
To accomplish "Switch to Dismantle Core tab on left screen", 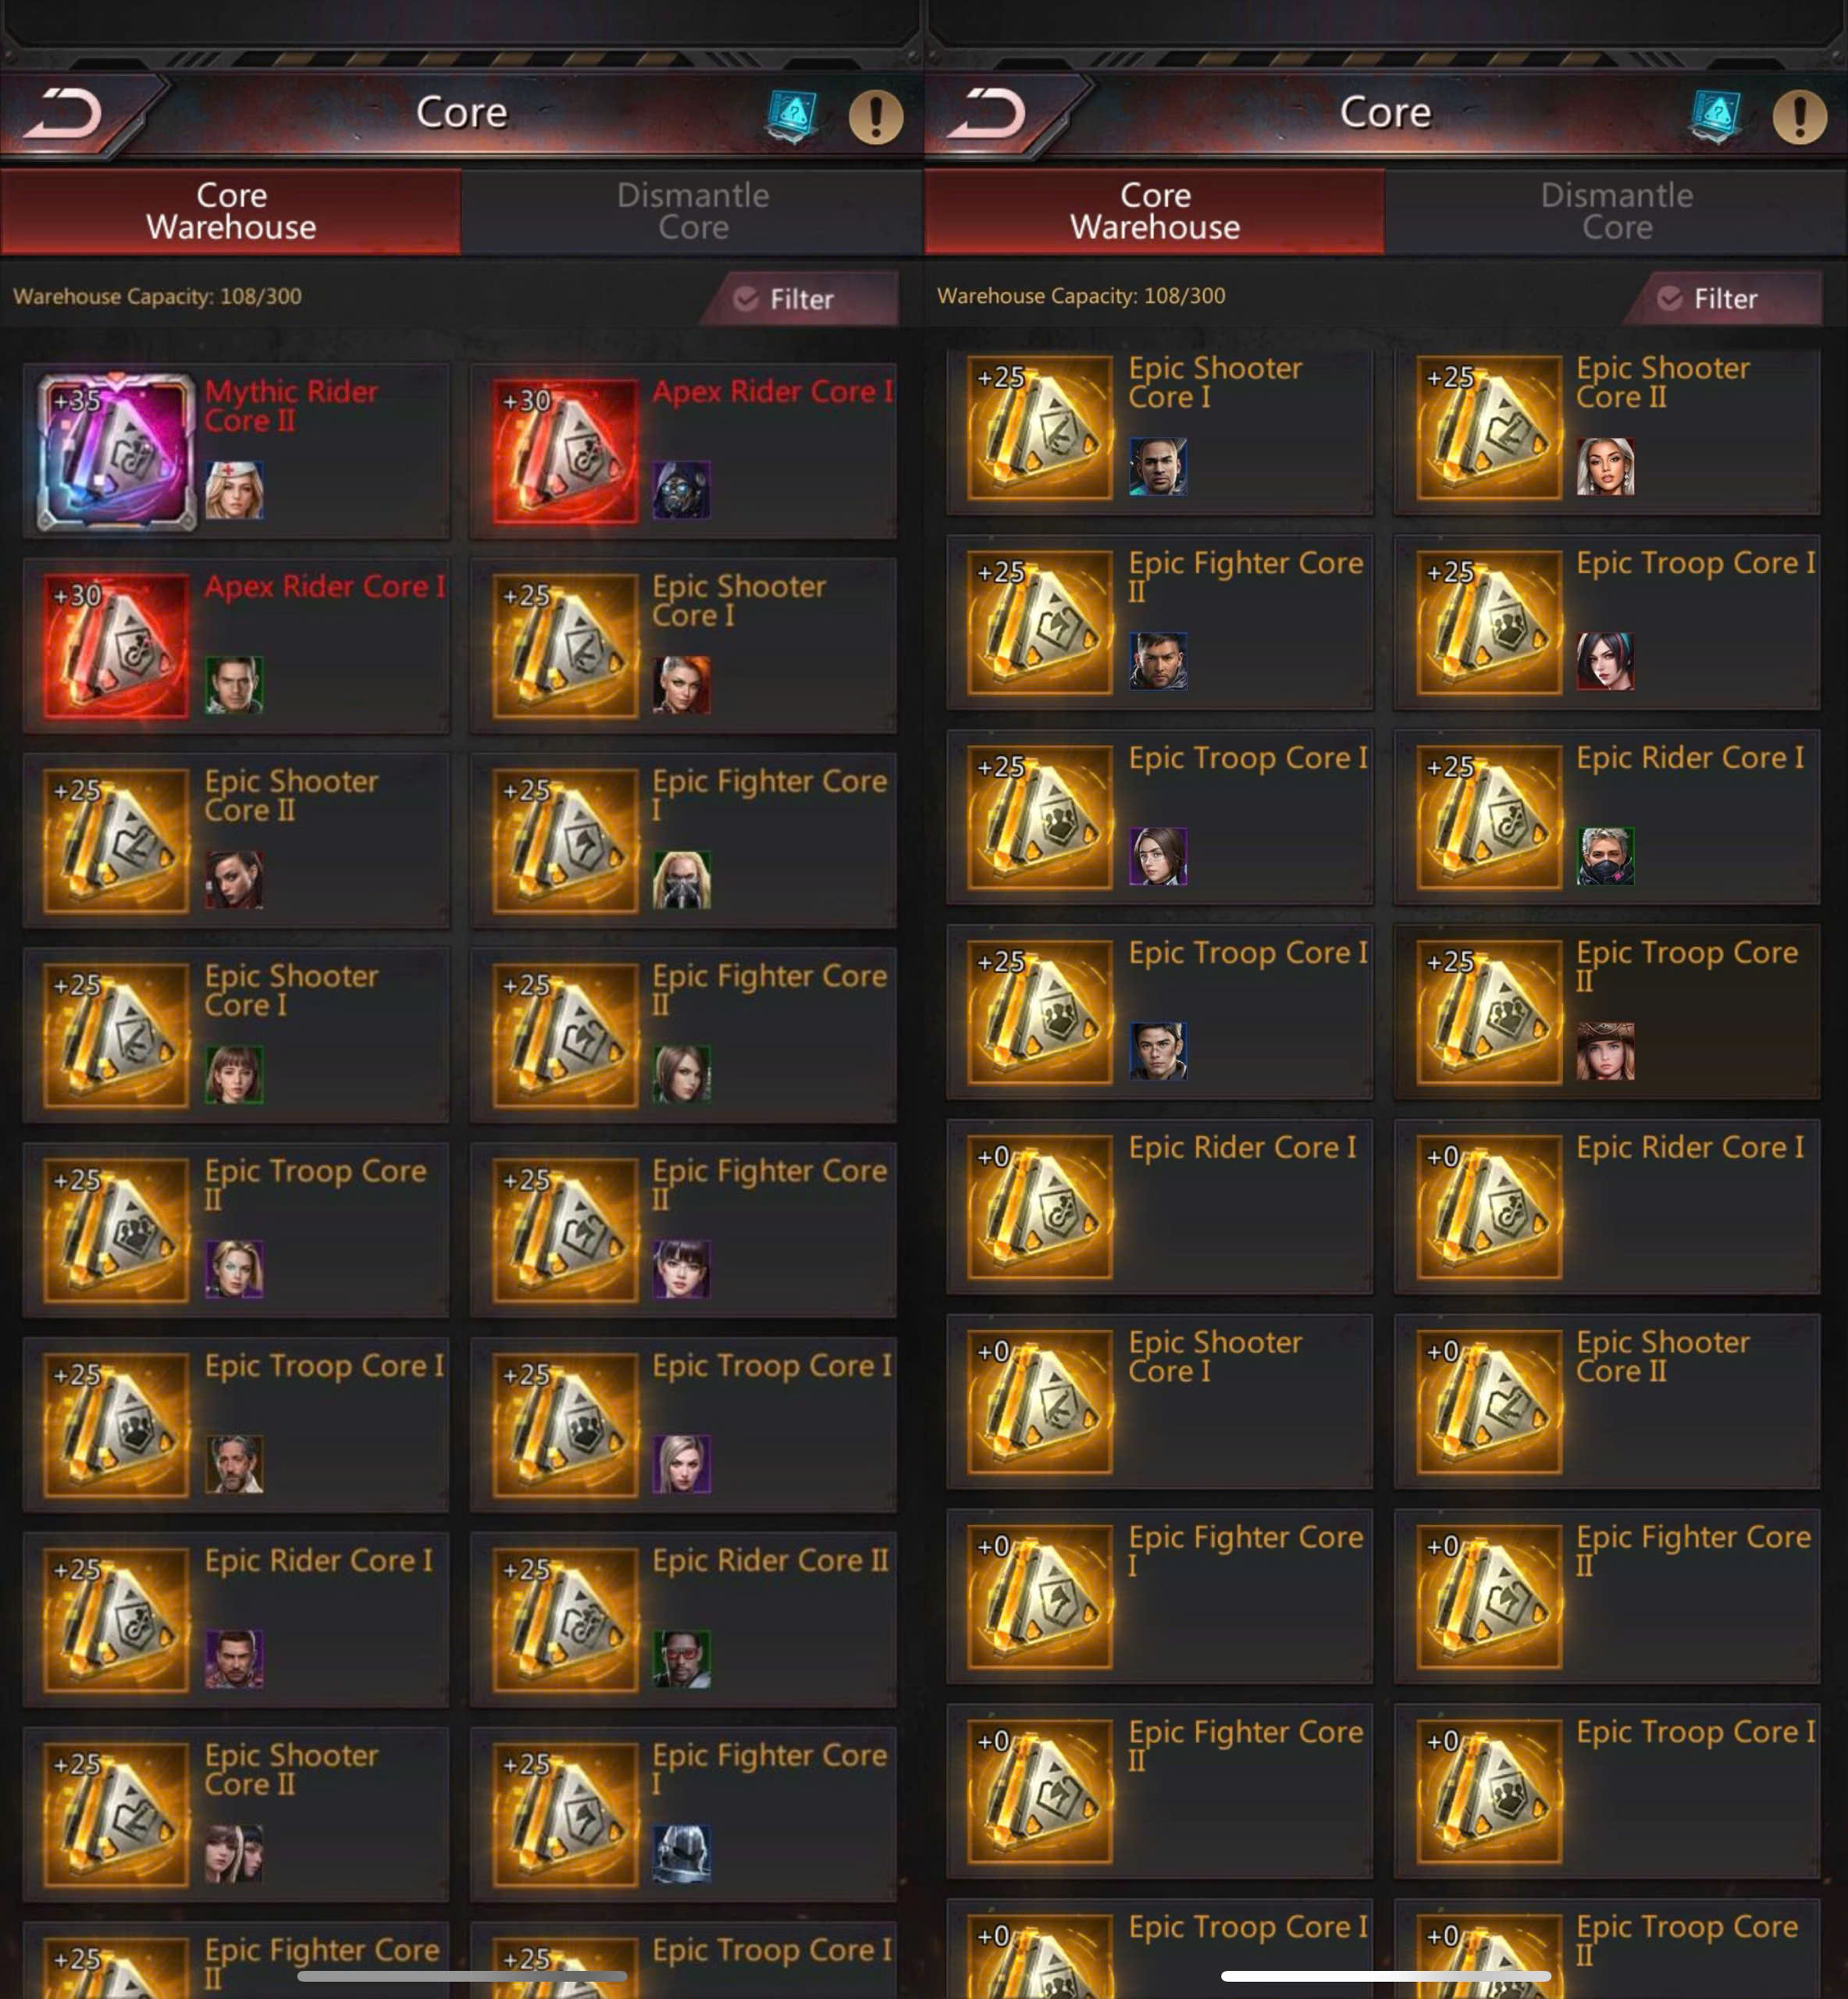I will point(693,211).
